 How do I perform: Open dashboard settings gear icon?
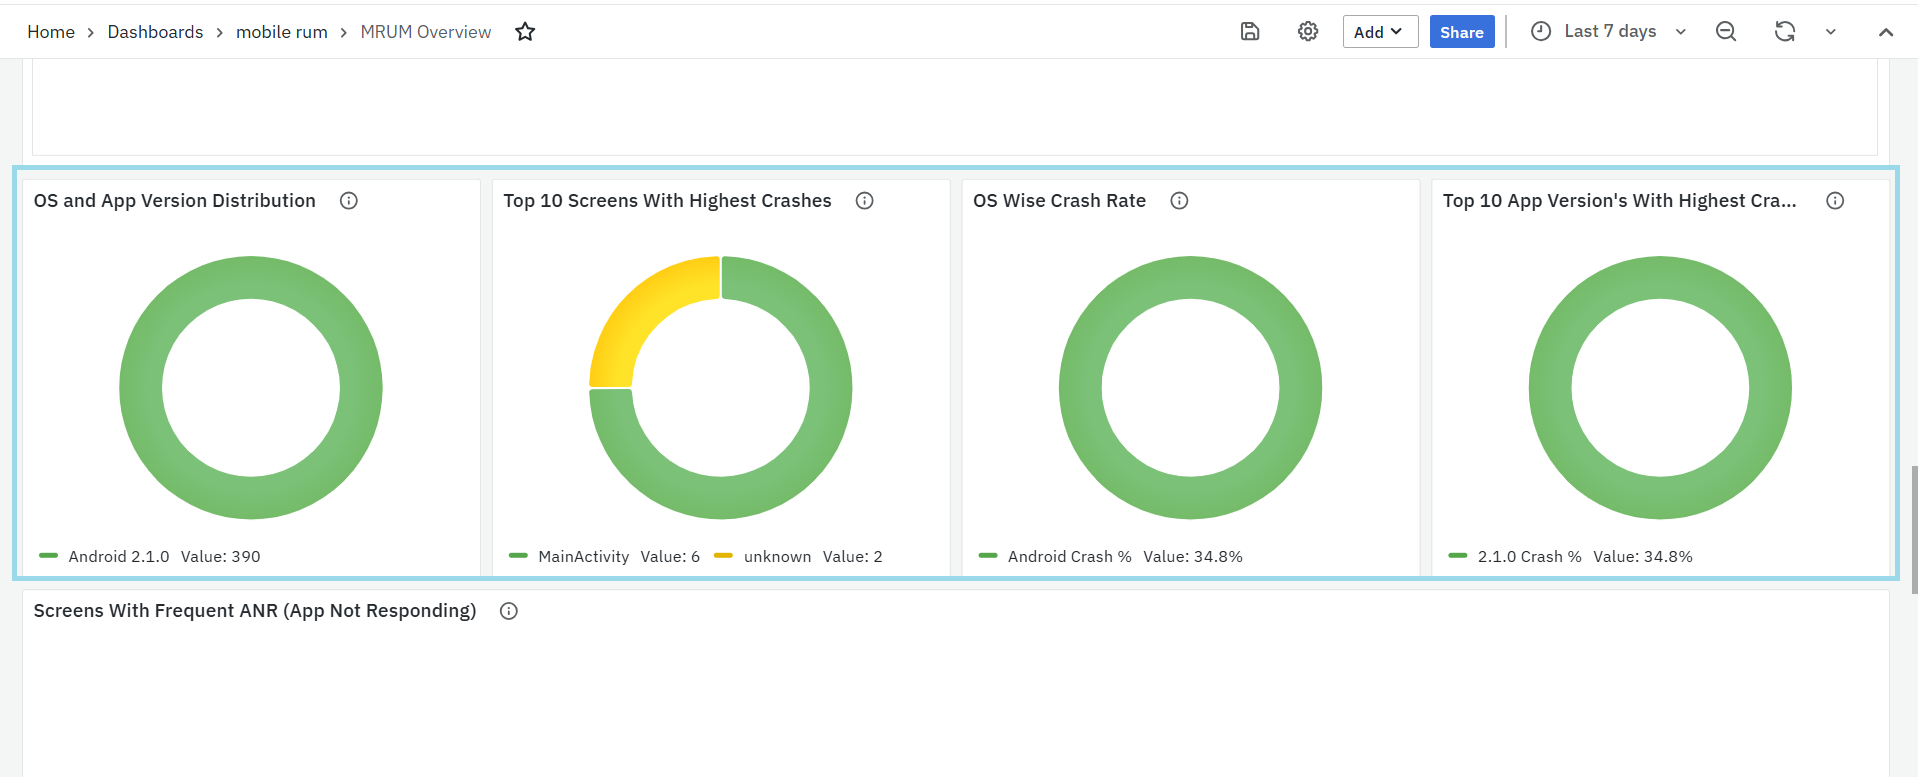(1308, 32)
